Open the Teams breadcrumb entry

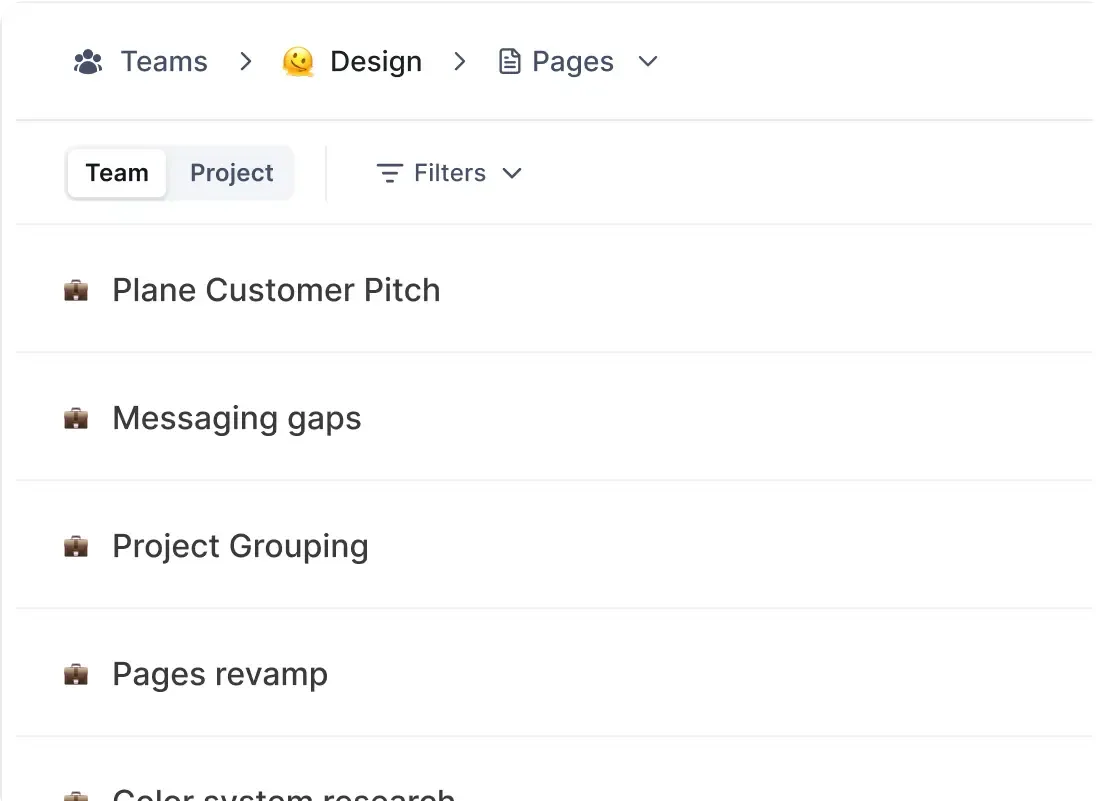click(163, 61)
